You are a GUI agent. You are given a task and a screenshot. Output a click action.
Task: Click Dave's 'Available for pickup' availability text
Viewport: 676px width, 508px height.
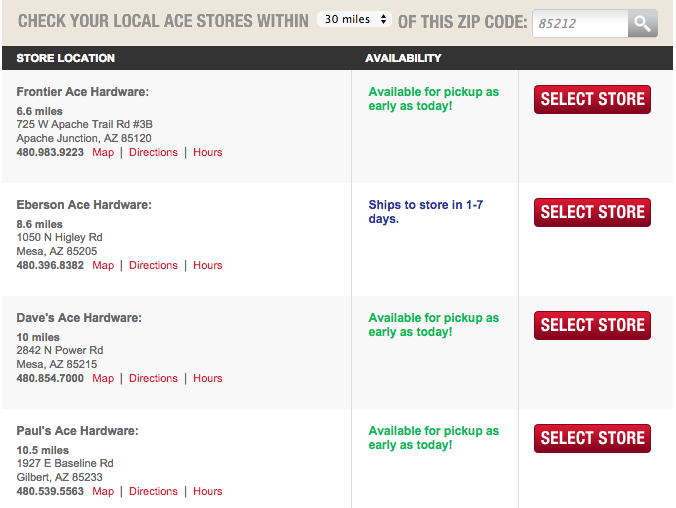click(433, 325)
